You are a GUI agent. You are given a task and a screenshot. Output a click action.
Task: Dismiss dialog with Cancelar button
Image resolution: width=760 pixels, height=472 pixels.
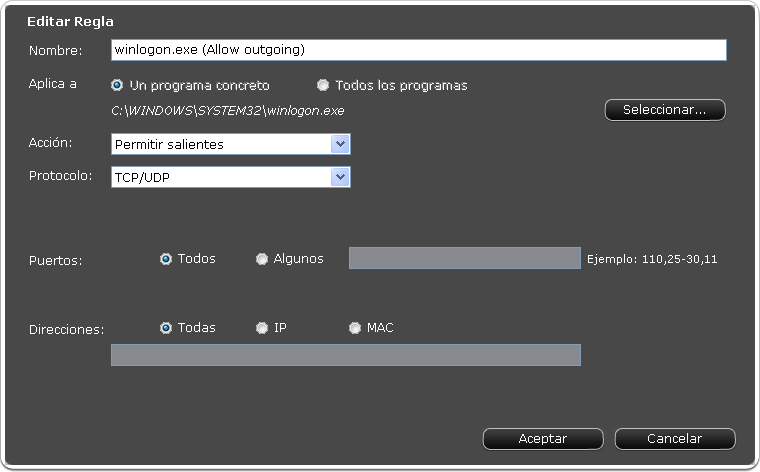coord(675,439)
